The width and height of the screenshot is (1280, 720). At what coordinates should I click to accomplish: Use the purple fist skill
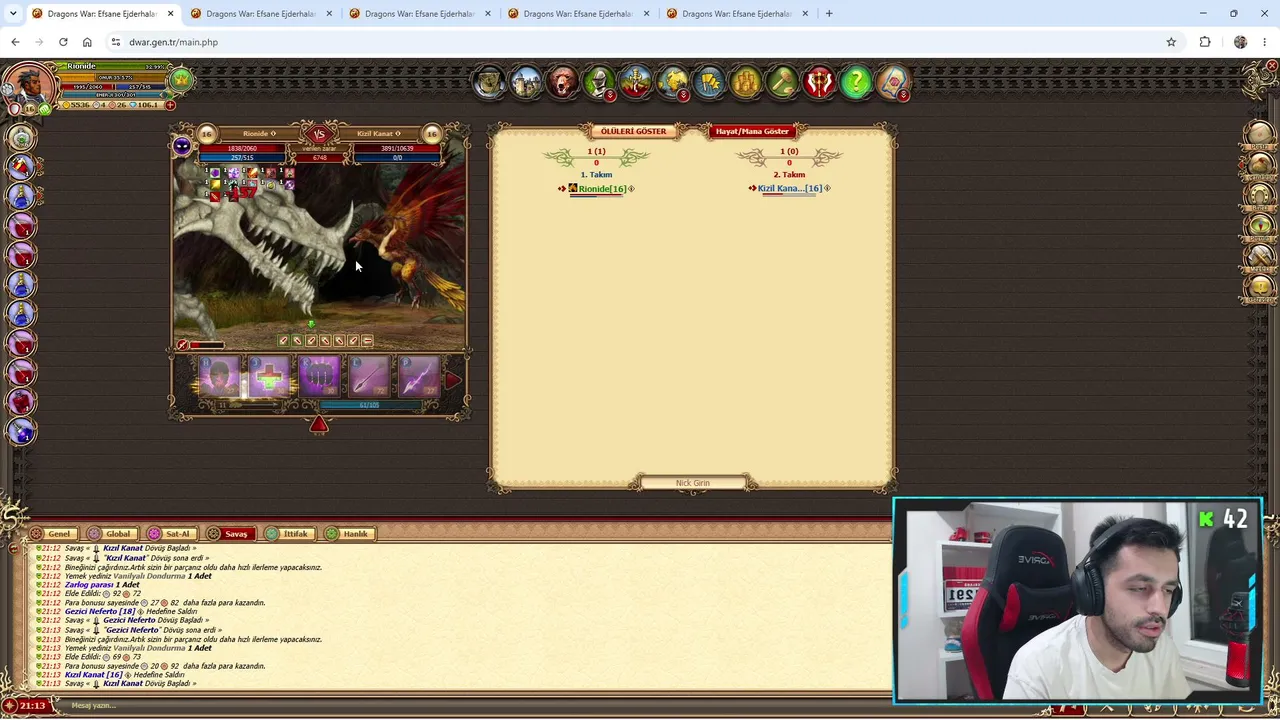pos(319,378)
